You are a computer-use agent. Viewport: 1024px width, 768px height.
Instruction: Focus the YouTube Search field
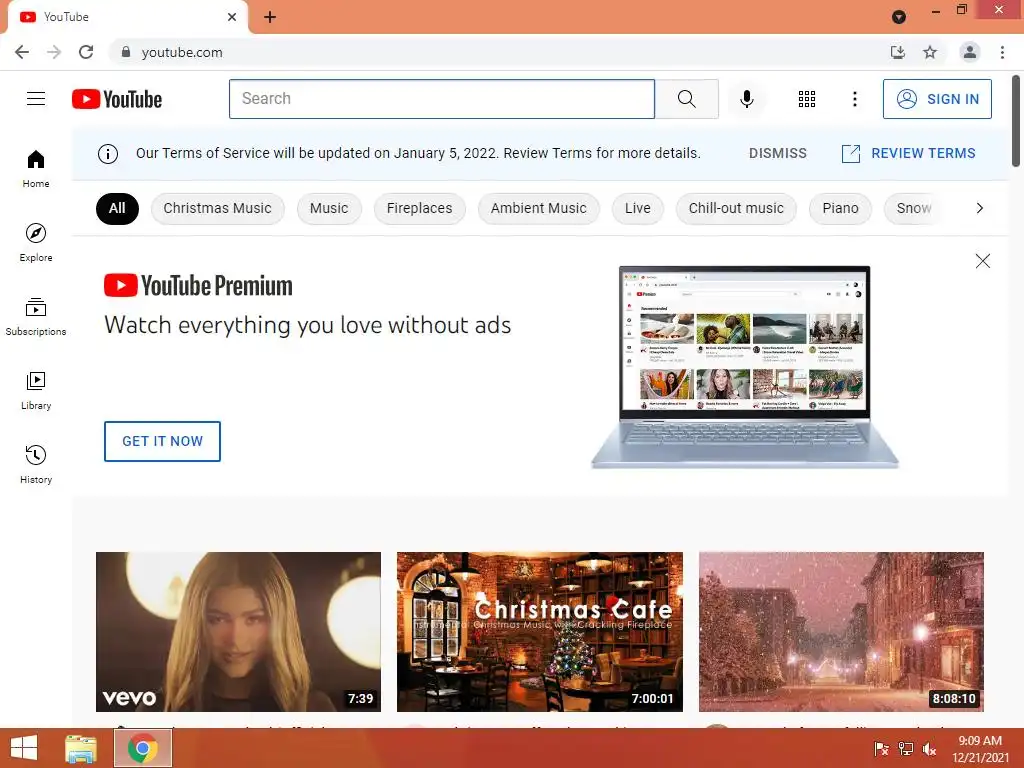pyautogui.click(x=442, y=99)
